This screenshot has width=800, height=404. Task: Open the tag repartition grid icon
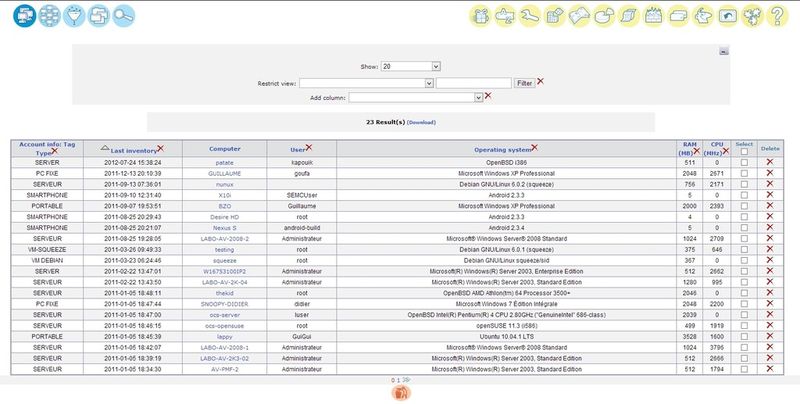pos(49,16)
